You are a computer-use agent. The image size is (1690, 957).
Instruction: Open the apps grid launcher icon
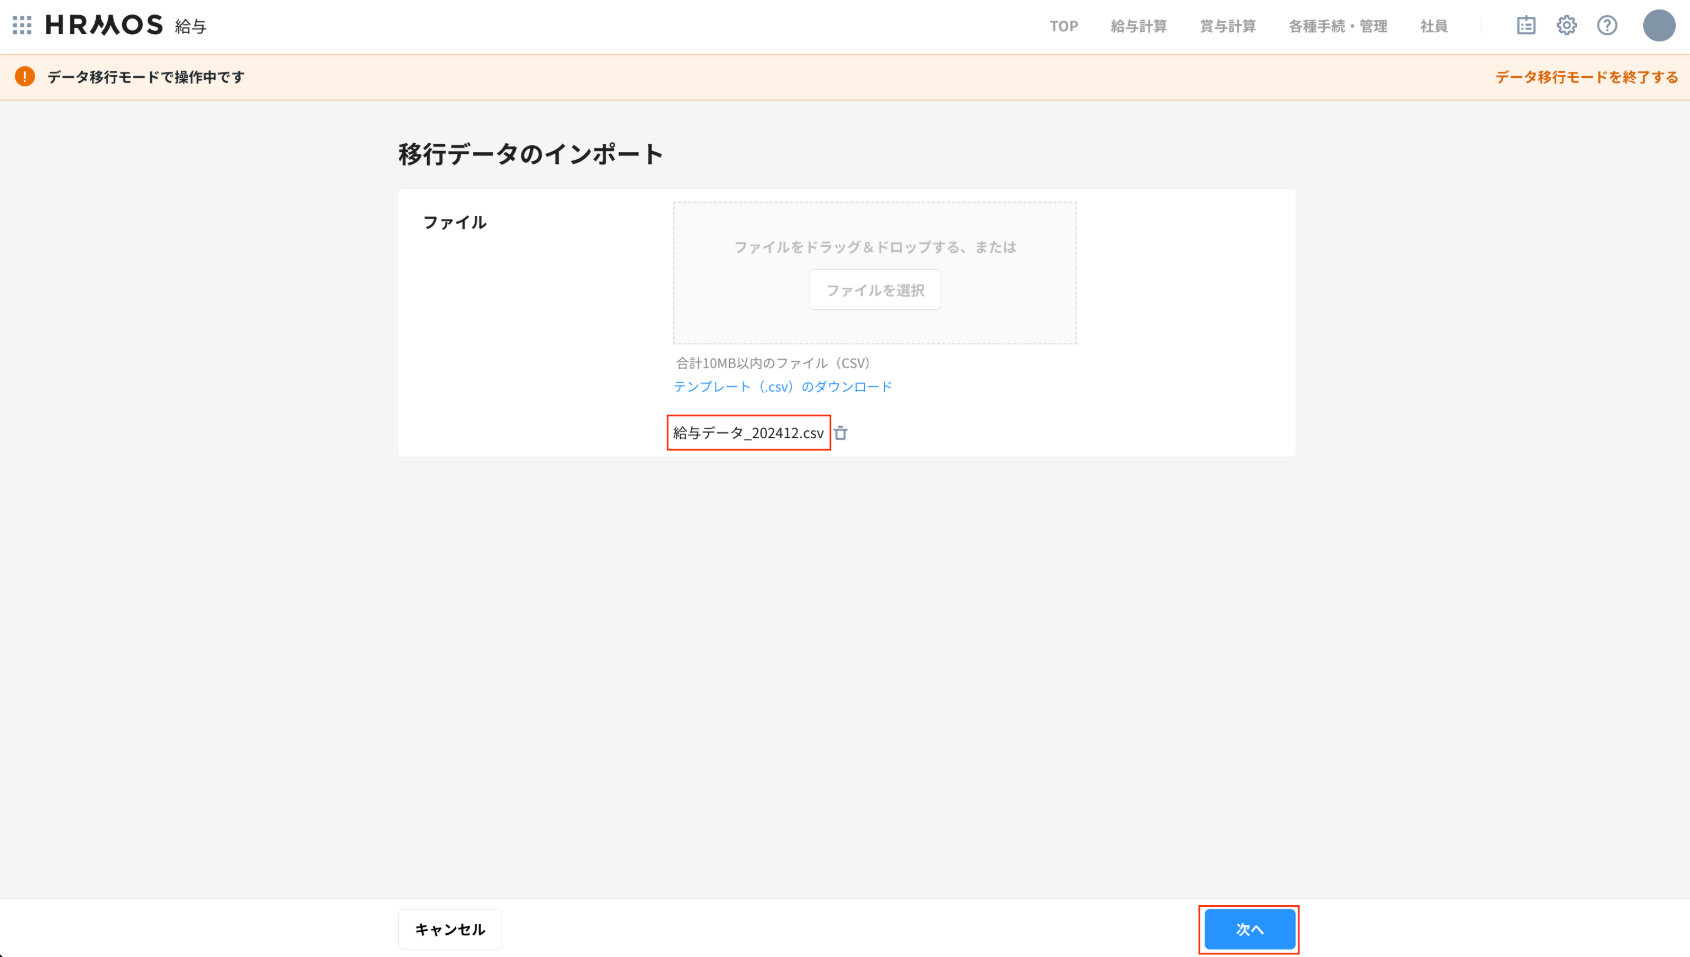[22, 25]
